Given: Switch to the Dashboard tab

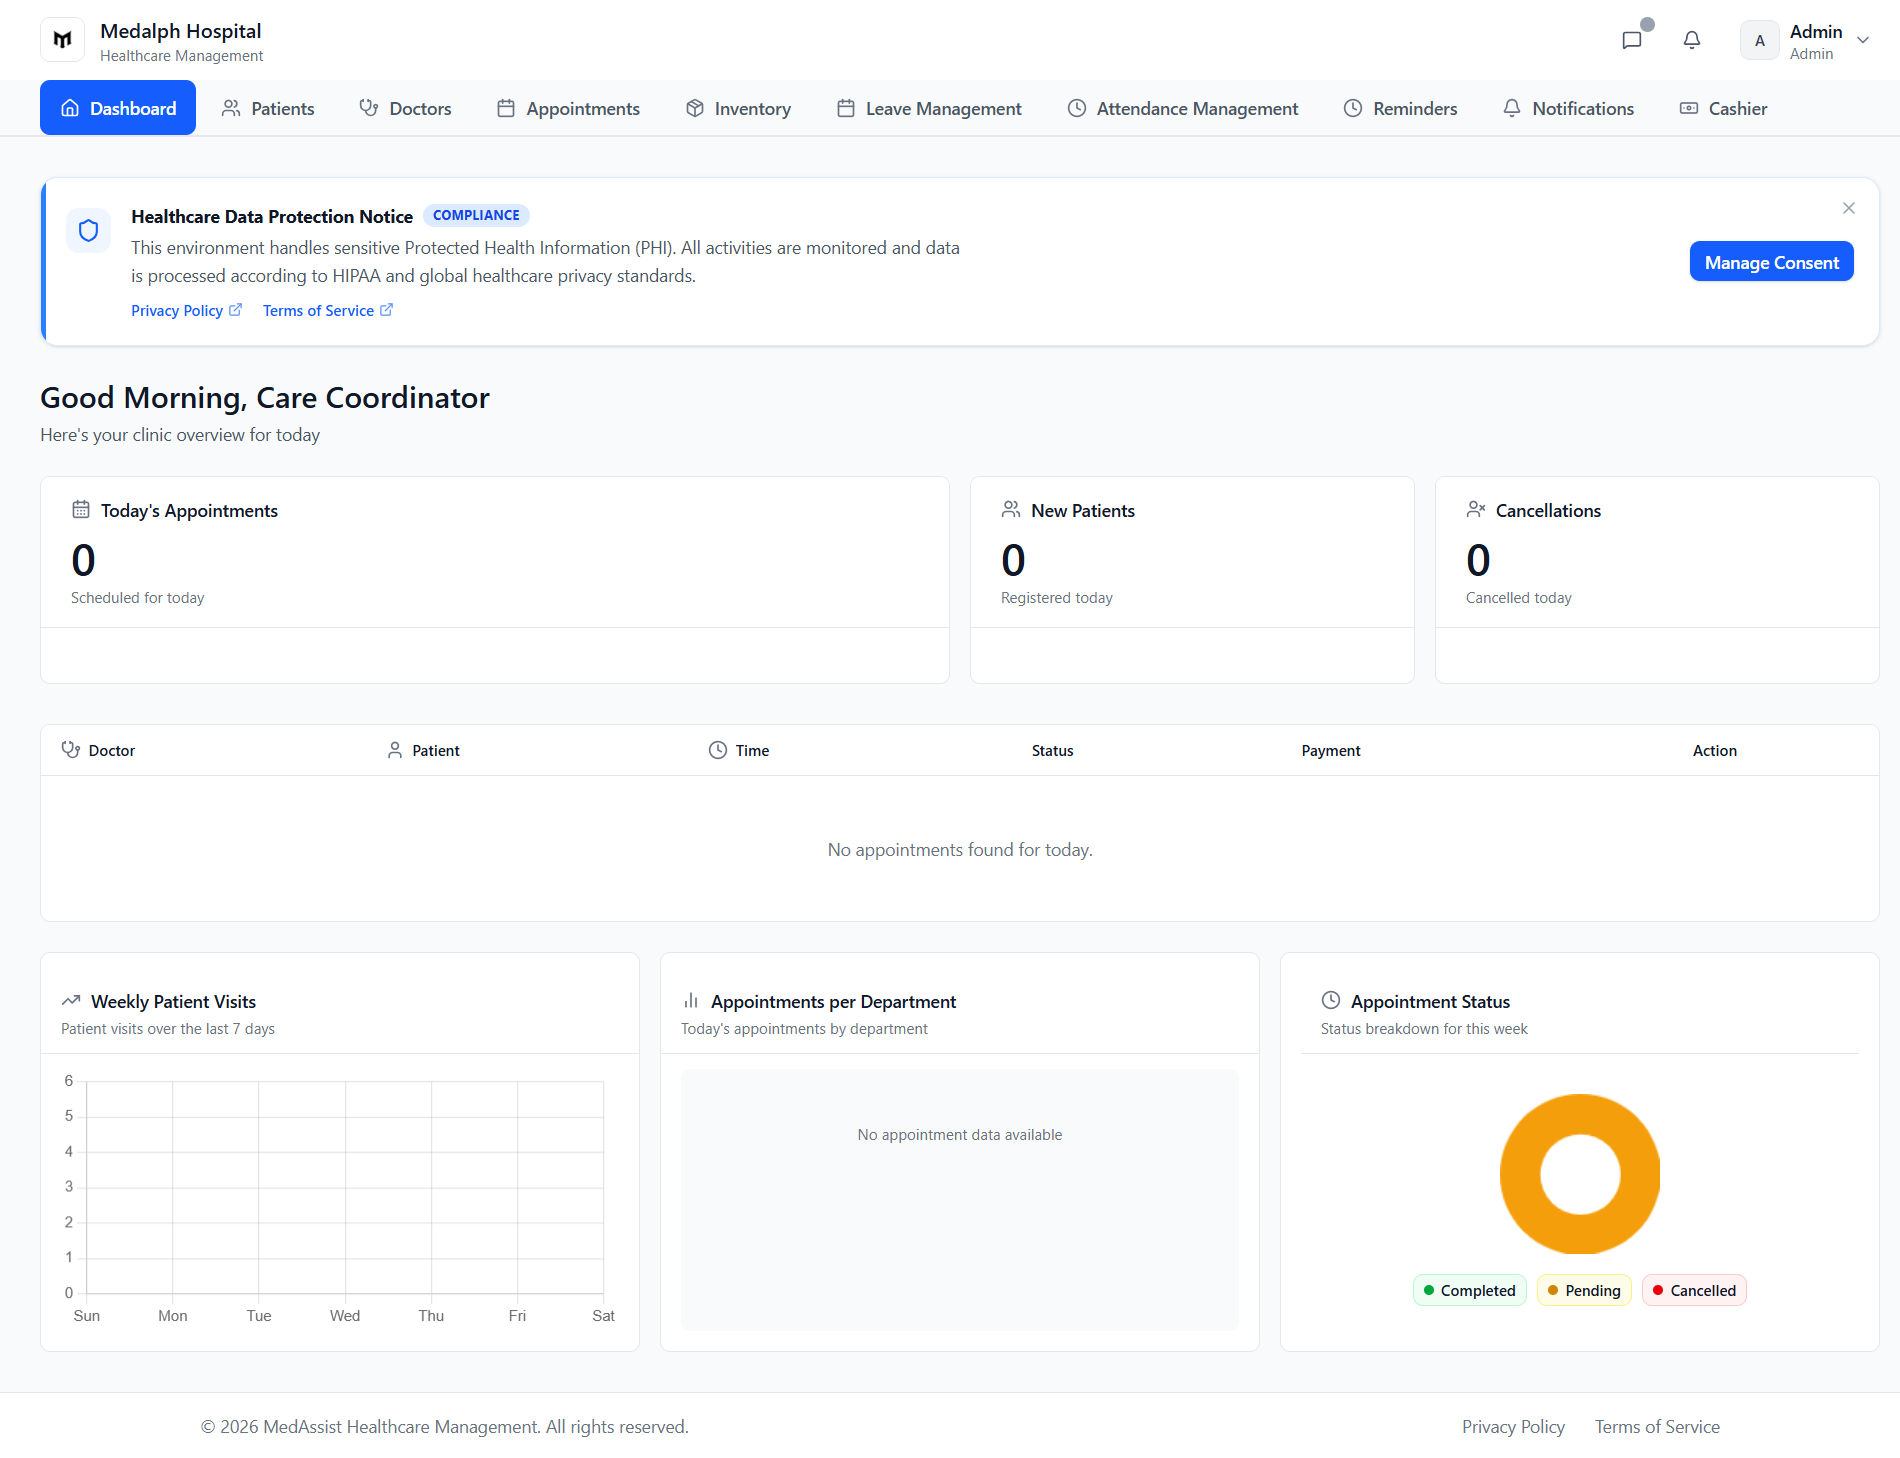Looking at the screenshot, I should tap(117, 108).
